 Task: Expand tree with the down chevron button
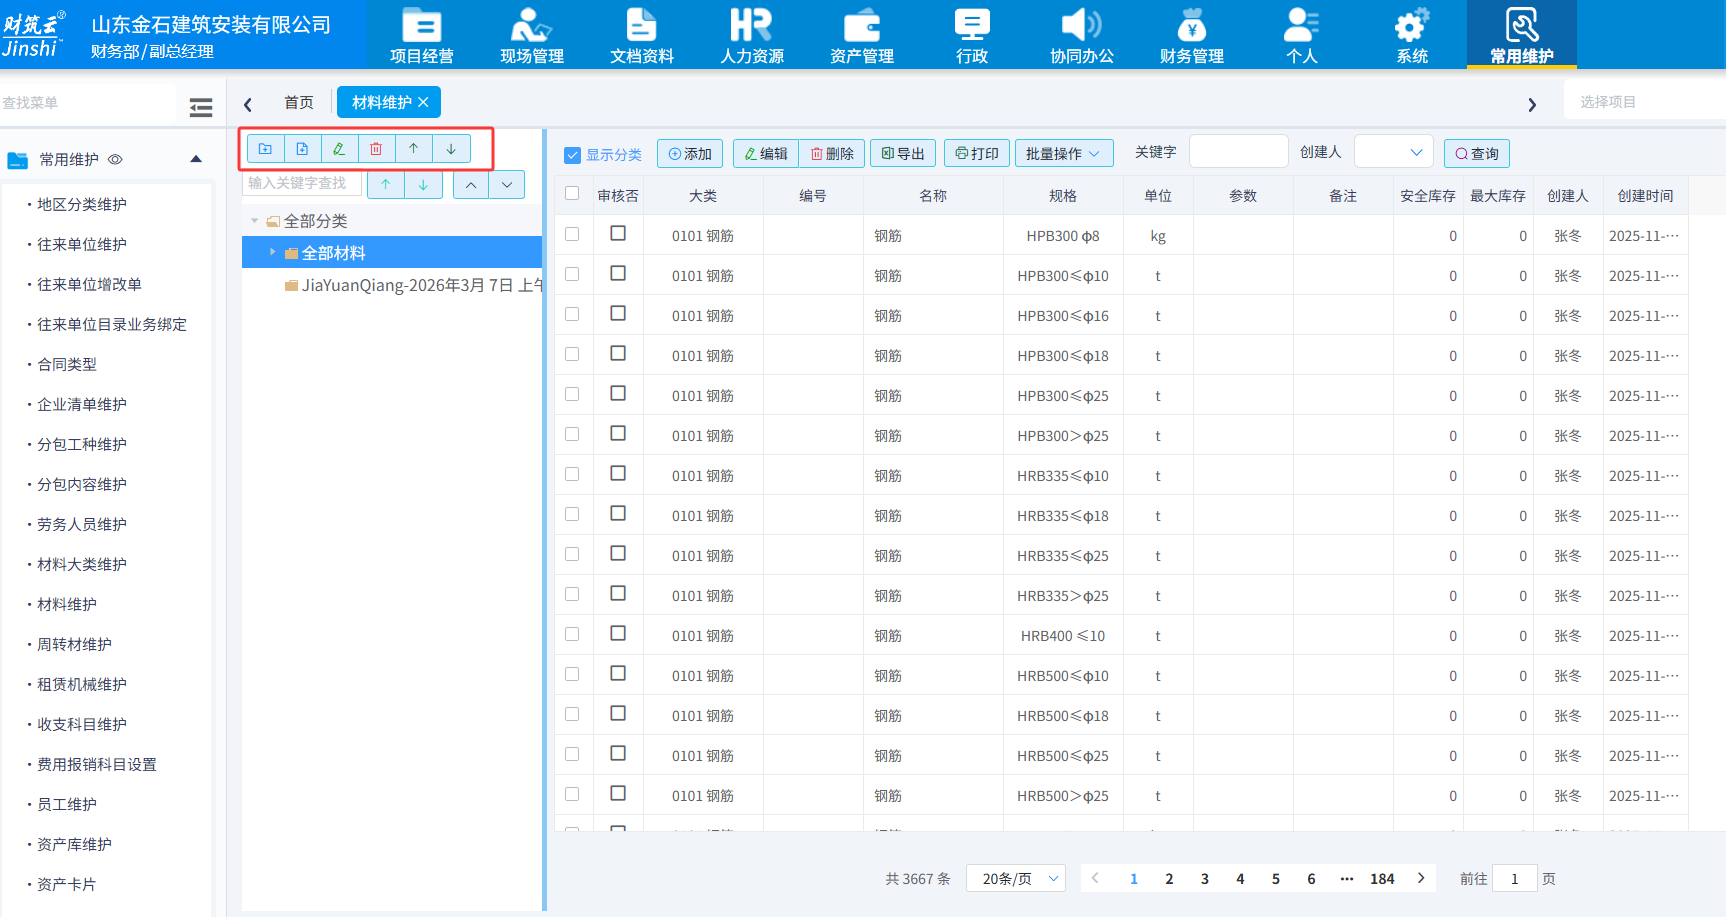507,184
